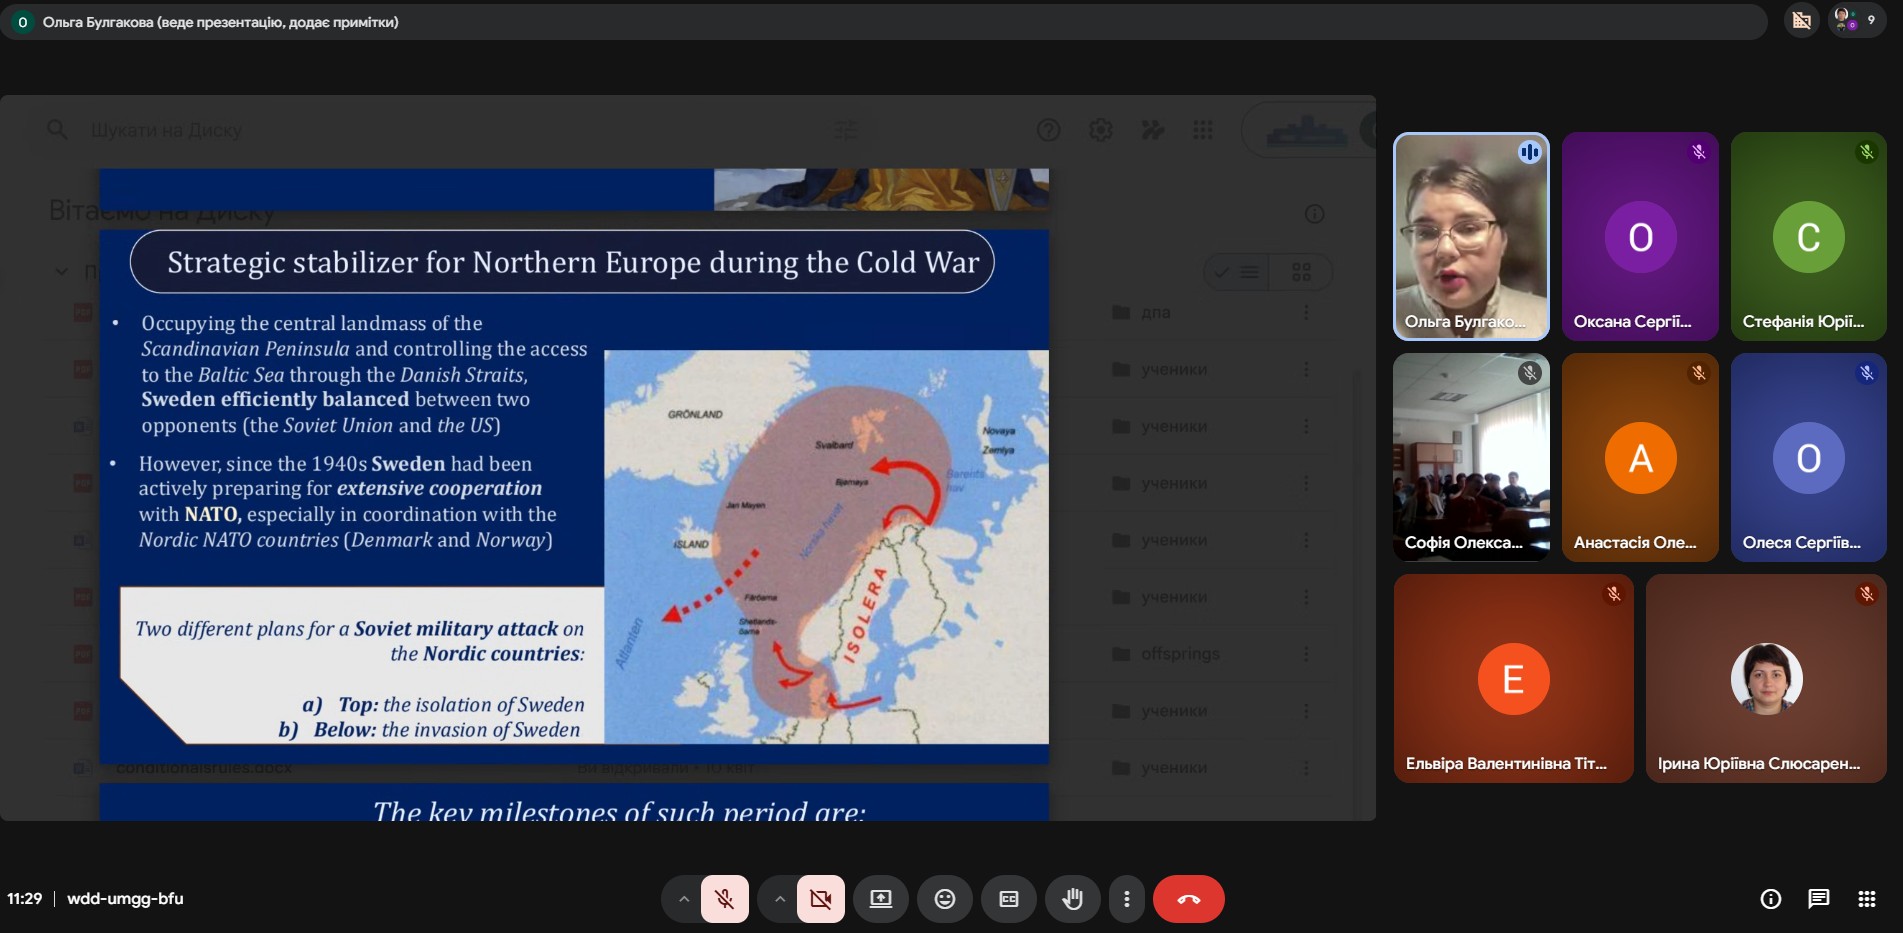Show the participants list with count 9

(x=1857, y=20)
